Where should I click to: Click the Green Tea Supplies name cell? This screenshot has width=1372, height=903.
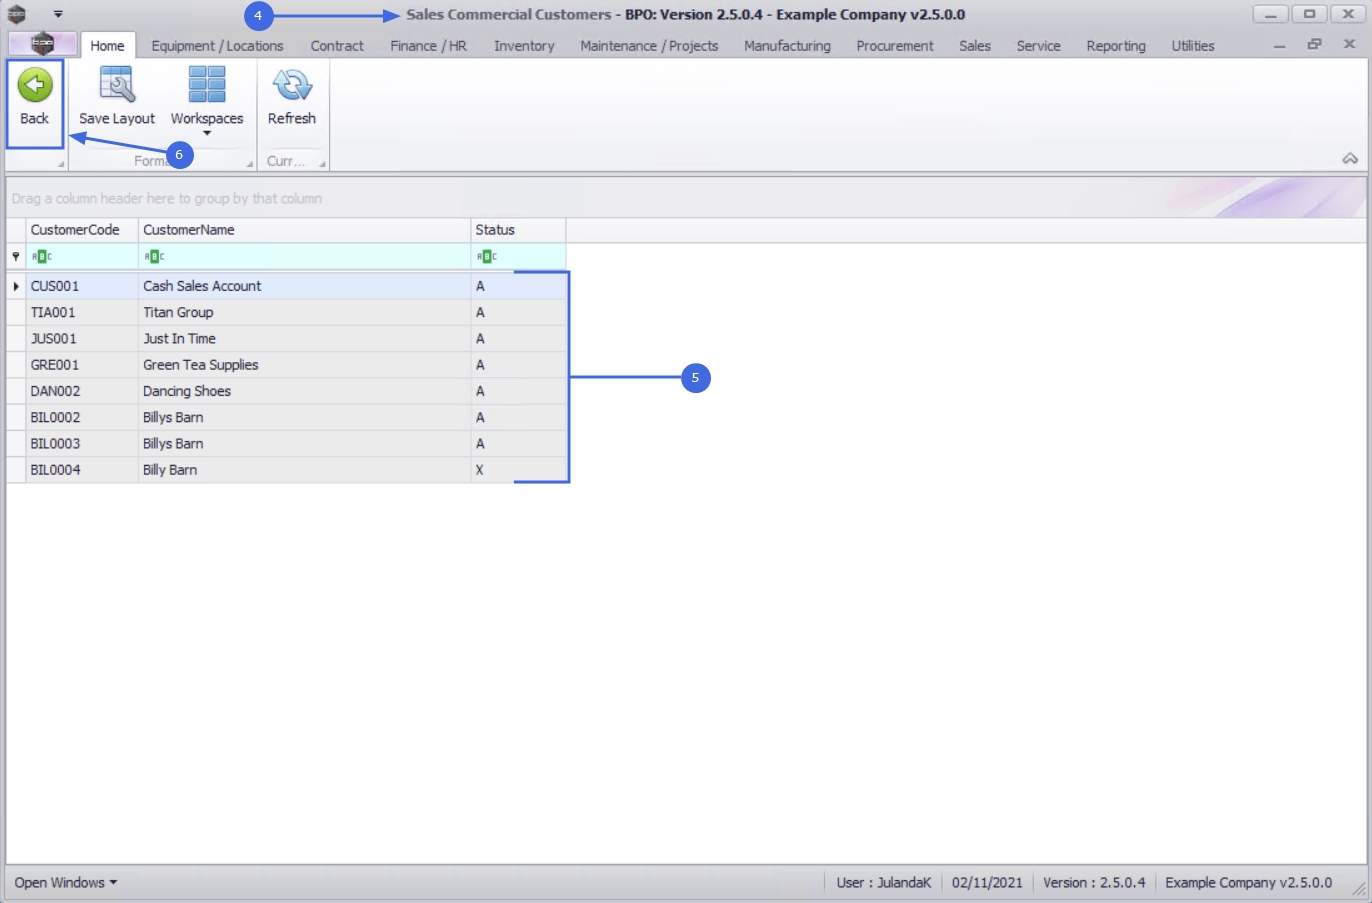(304, 365)
